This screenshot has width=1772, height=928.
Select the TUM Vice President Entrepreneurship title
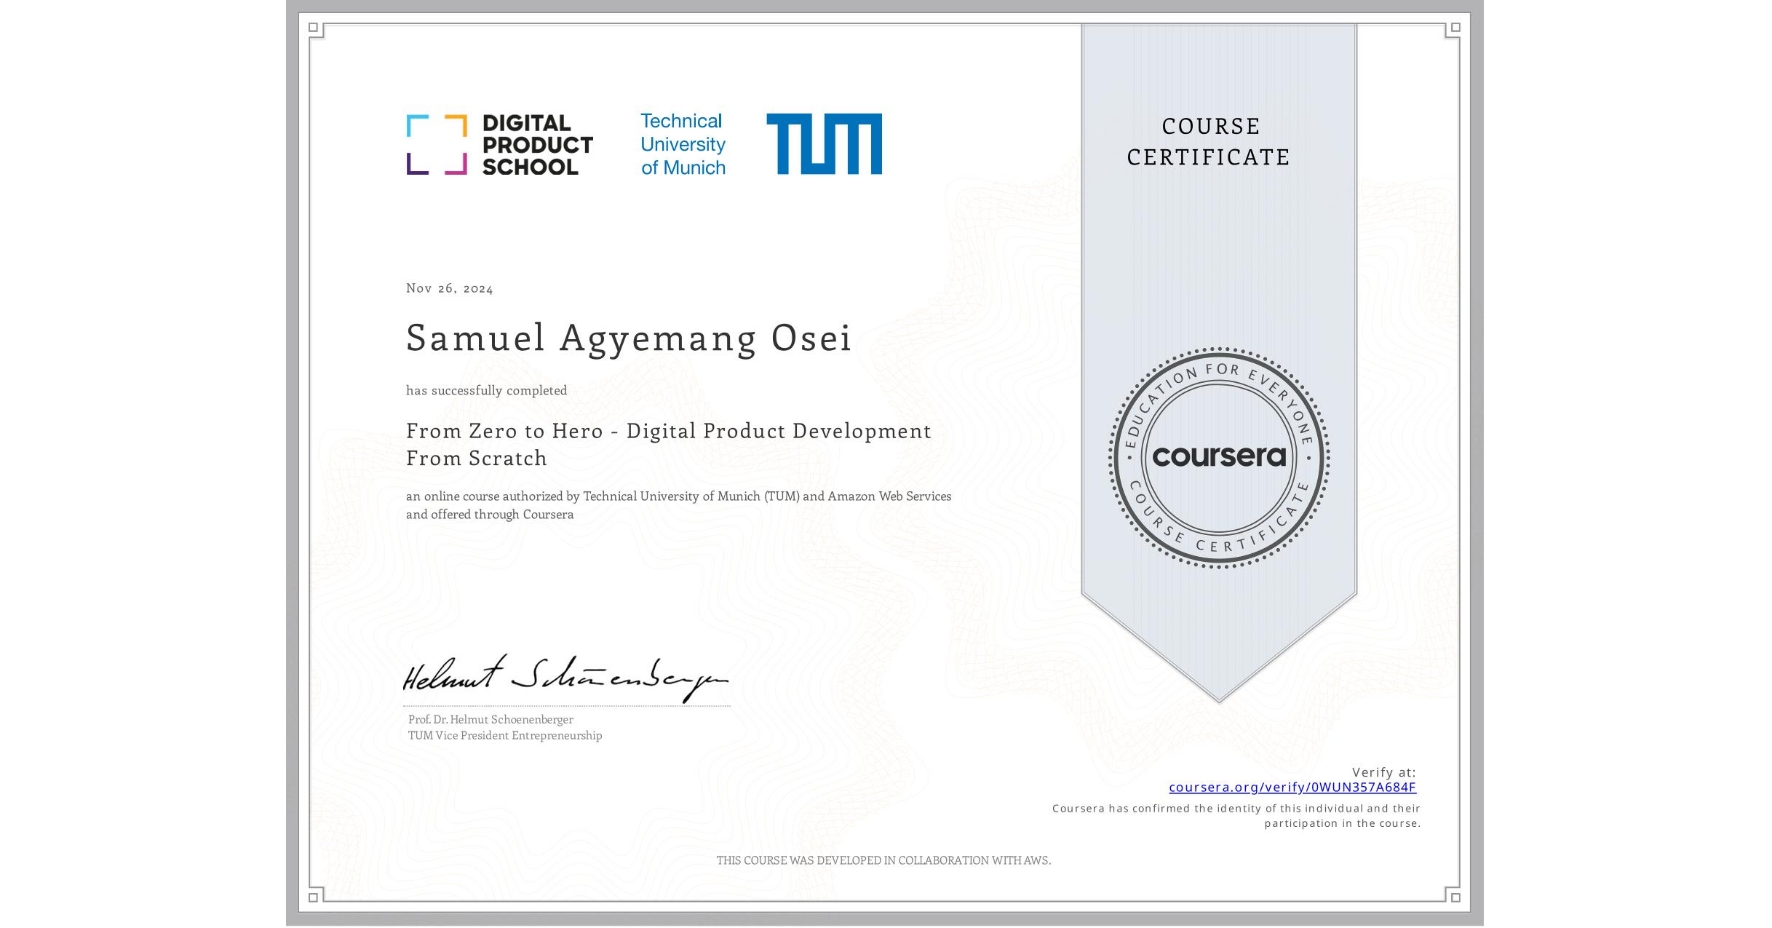[503, 735]
